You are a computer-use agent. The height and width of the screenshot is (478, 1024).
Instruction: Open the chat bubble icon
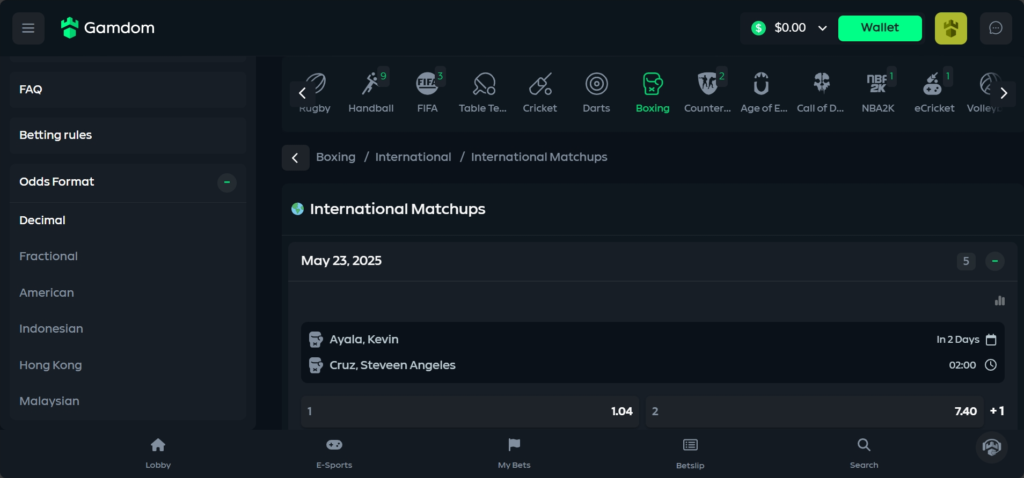point(995,28)
